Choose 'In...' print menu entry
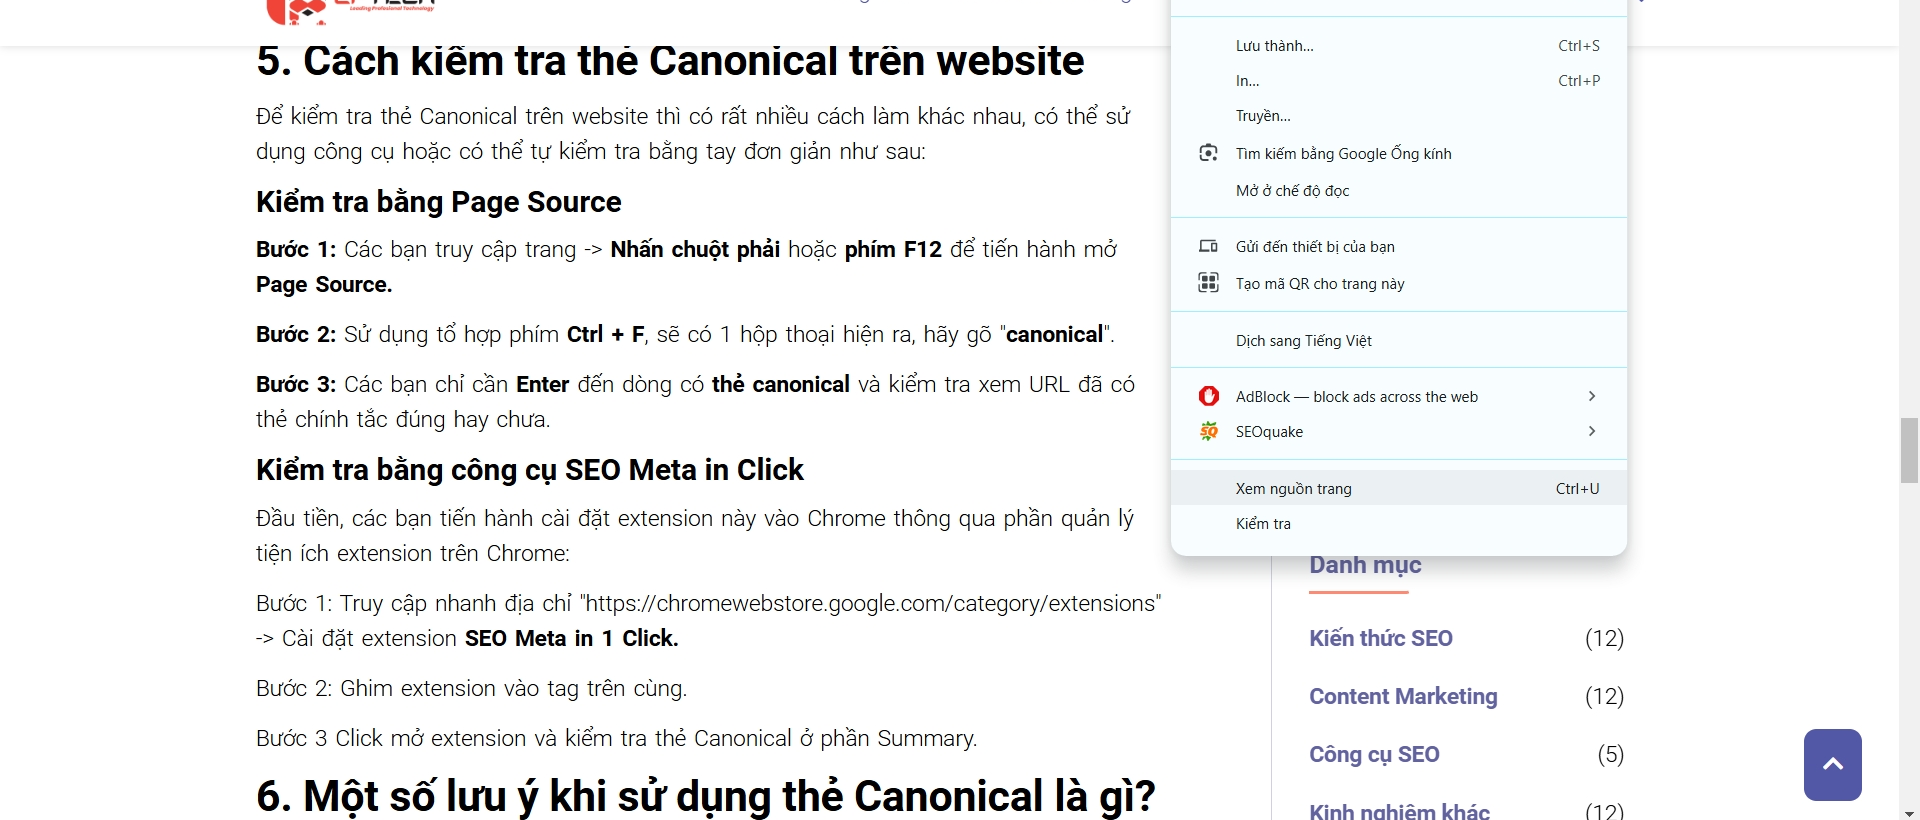This screenshot has width=1920, height=820. tap(1399, 81)
